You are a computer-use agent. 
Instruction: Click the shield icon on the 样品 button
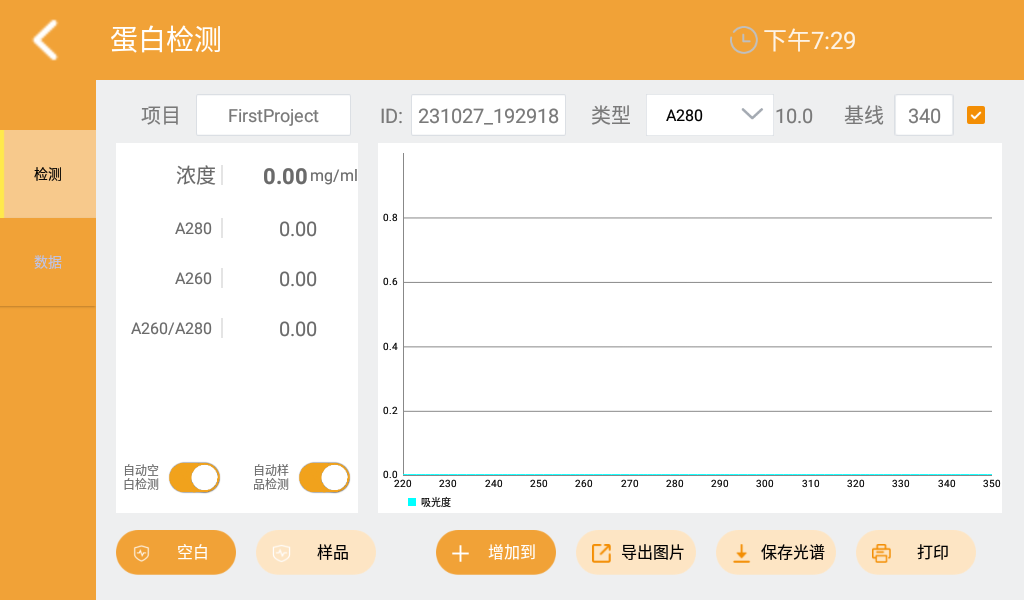(x=281, y=552)
